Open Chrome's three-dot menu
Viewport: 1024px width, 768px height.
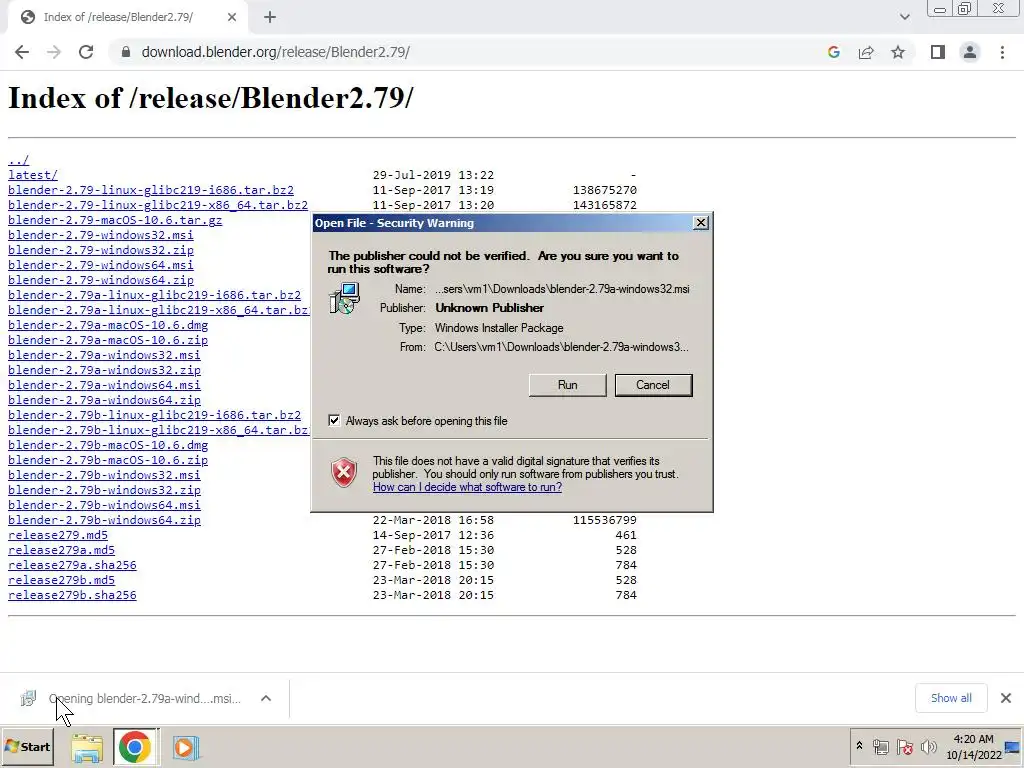coord(1002,52)
